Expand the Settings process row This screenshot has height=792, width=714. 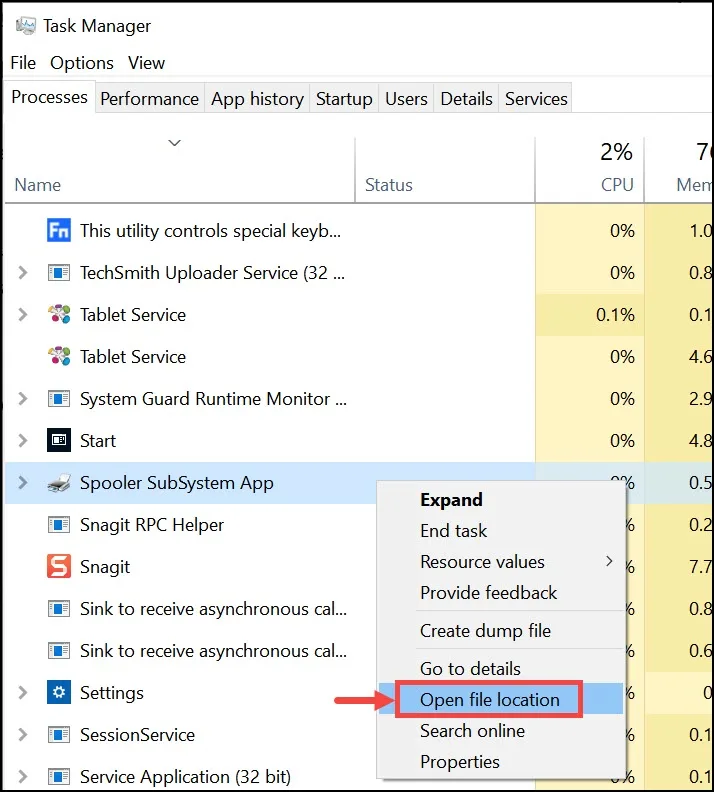coord(23,692)
